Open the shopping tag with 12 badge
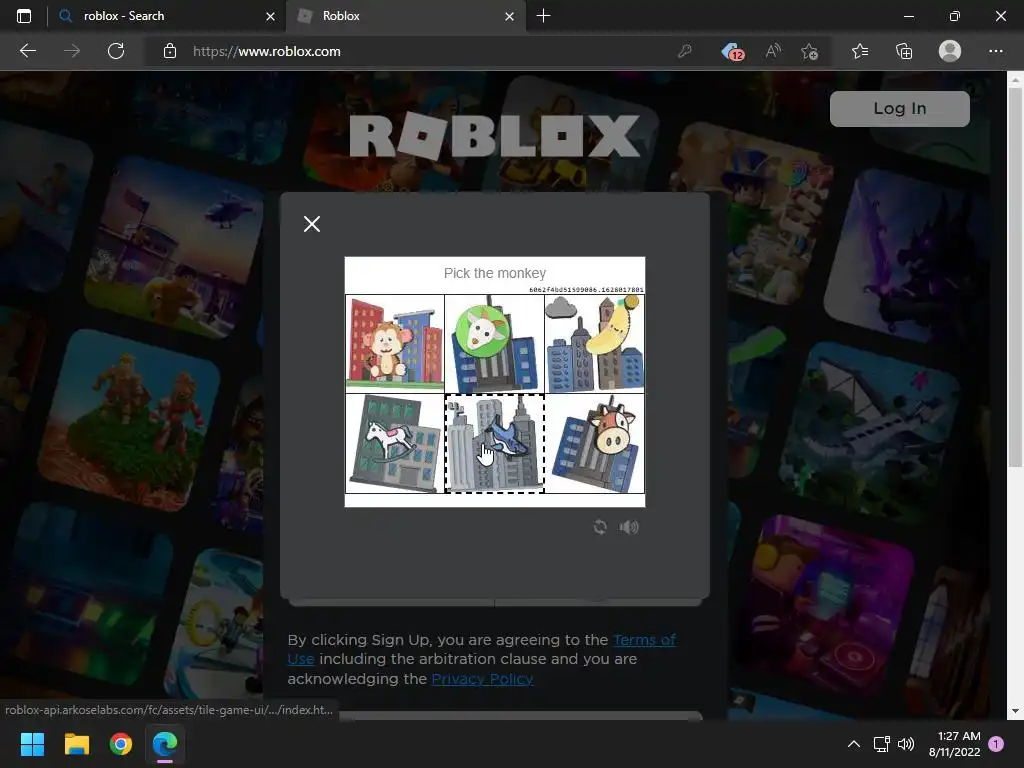The width and height of the screenshot is (1024, 768). click(733, 51)
